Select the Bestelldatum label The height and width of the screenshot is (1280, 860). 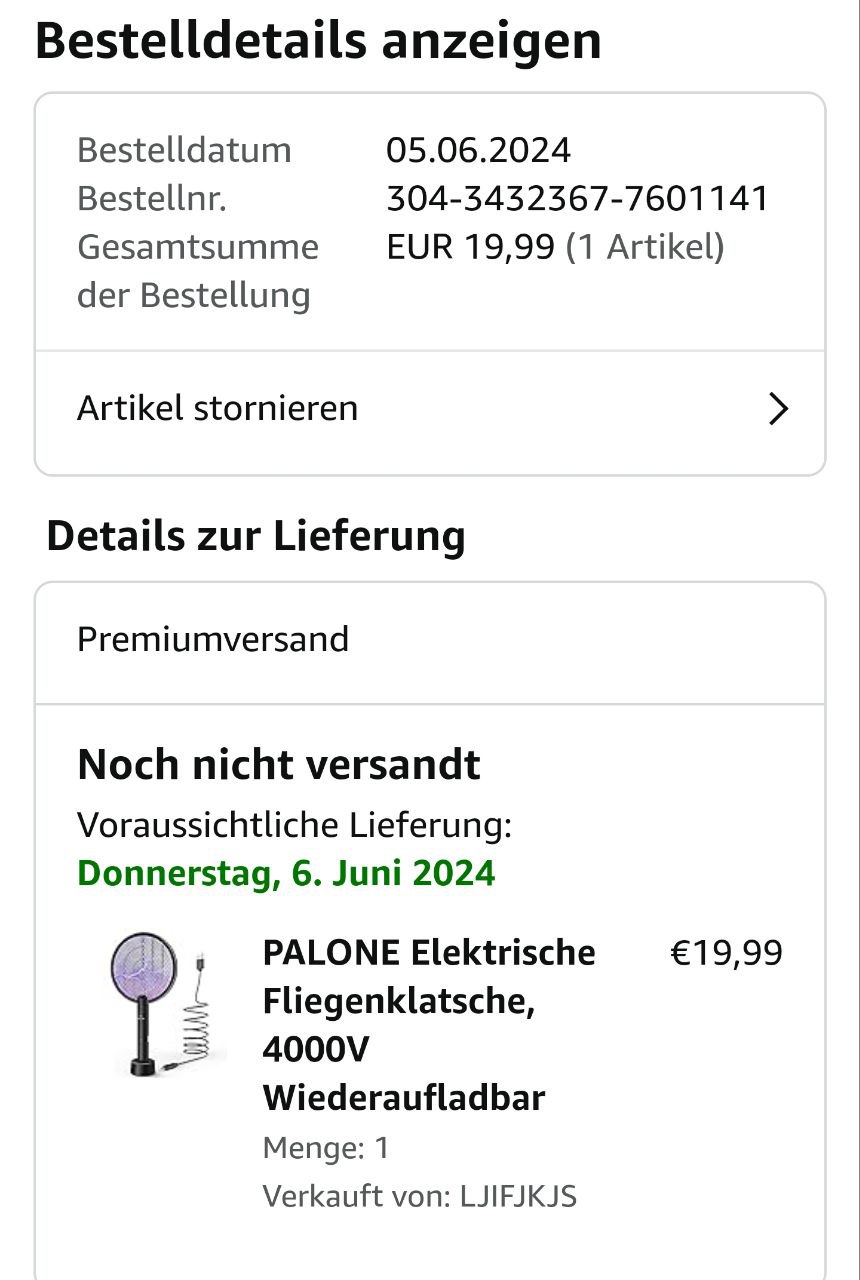(184, 151)
